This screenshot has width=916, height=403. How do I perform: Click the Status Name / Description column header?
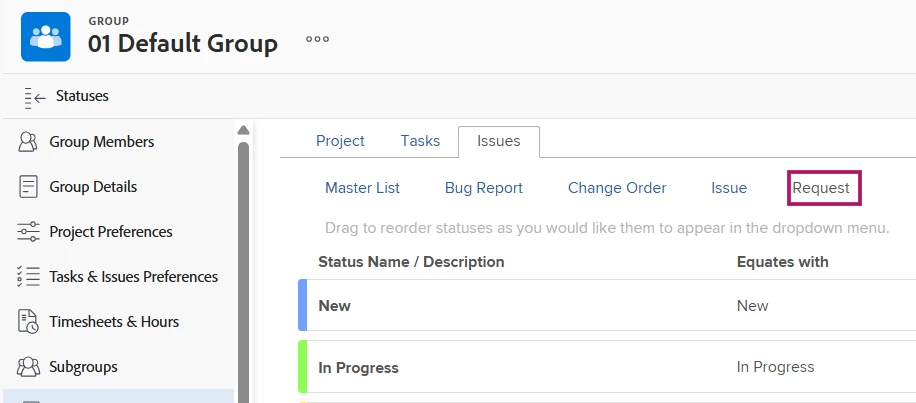coord(411,262)
